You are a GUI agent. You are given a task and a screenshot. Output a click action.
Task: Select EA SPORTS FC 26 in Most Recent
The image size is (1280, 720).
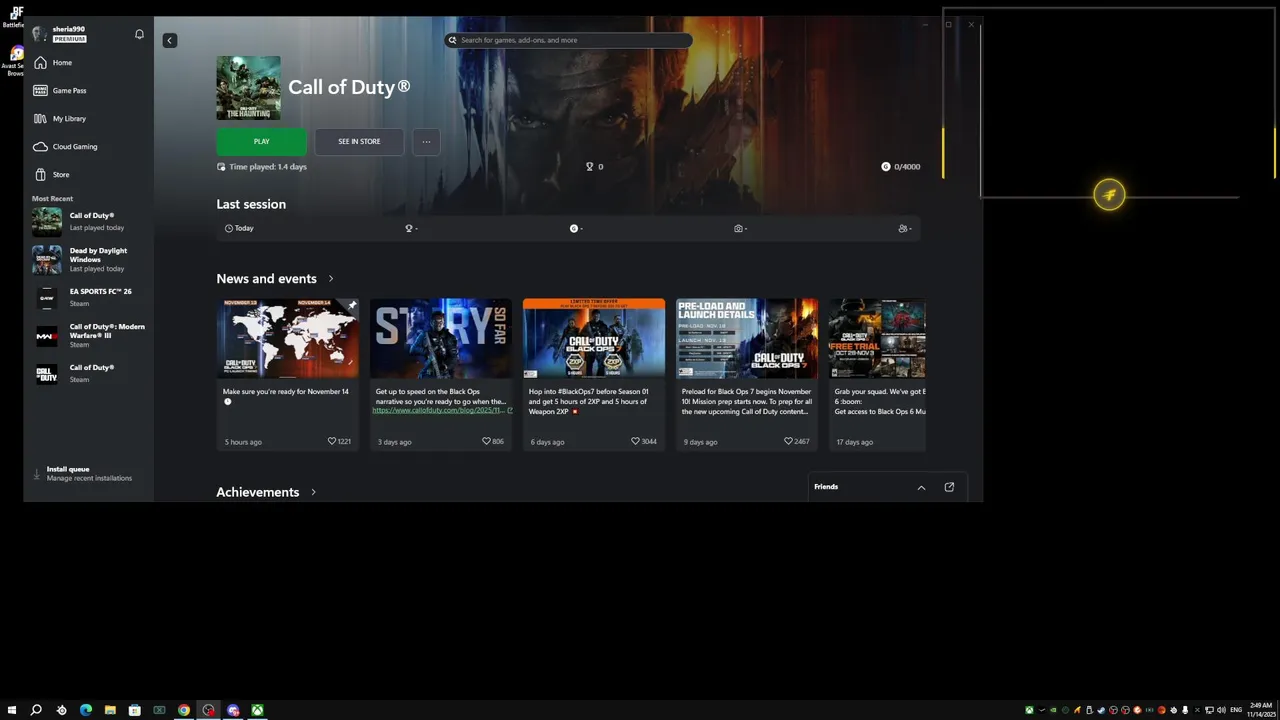coord(88,297)
